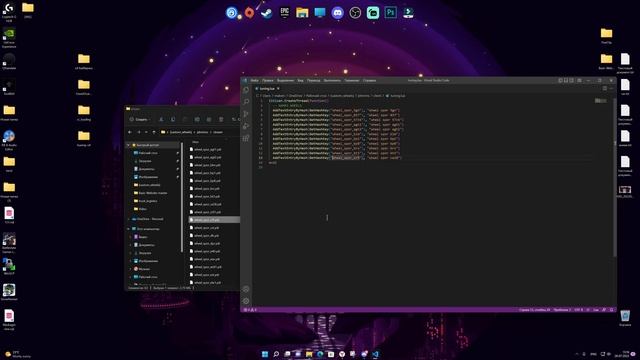Open Discord from the top dock
This screenshot has height=360, width=640.
[338, 13]
